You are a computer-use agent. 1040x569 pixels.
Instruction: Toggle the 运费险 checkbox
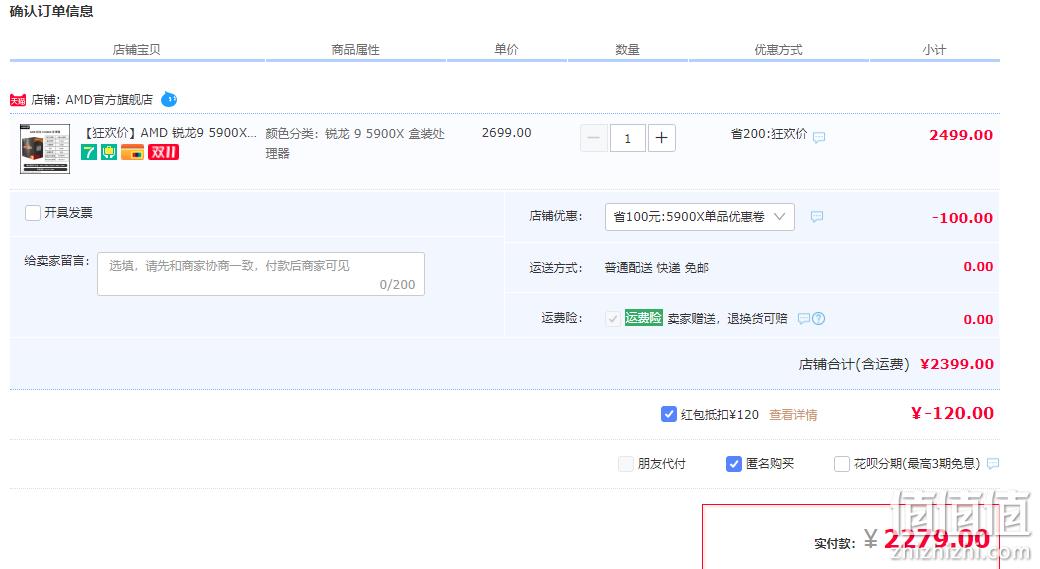(613, 318)
